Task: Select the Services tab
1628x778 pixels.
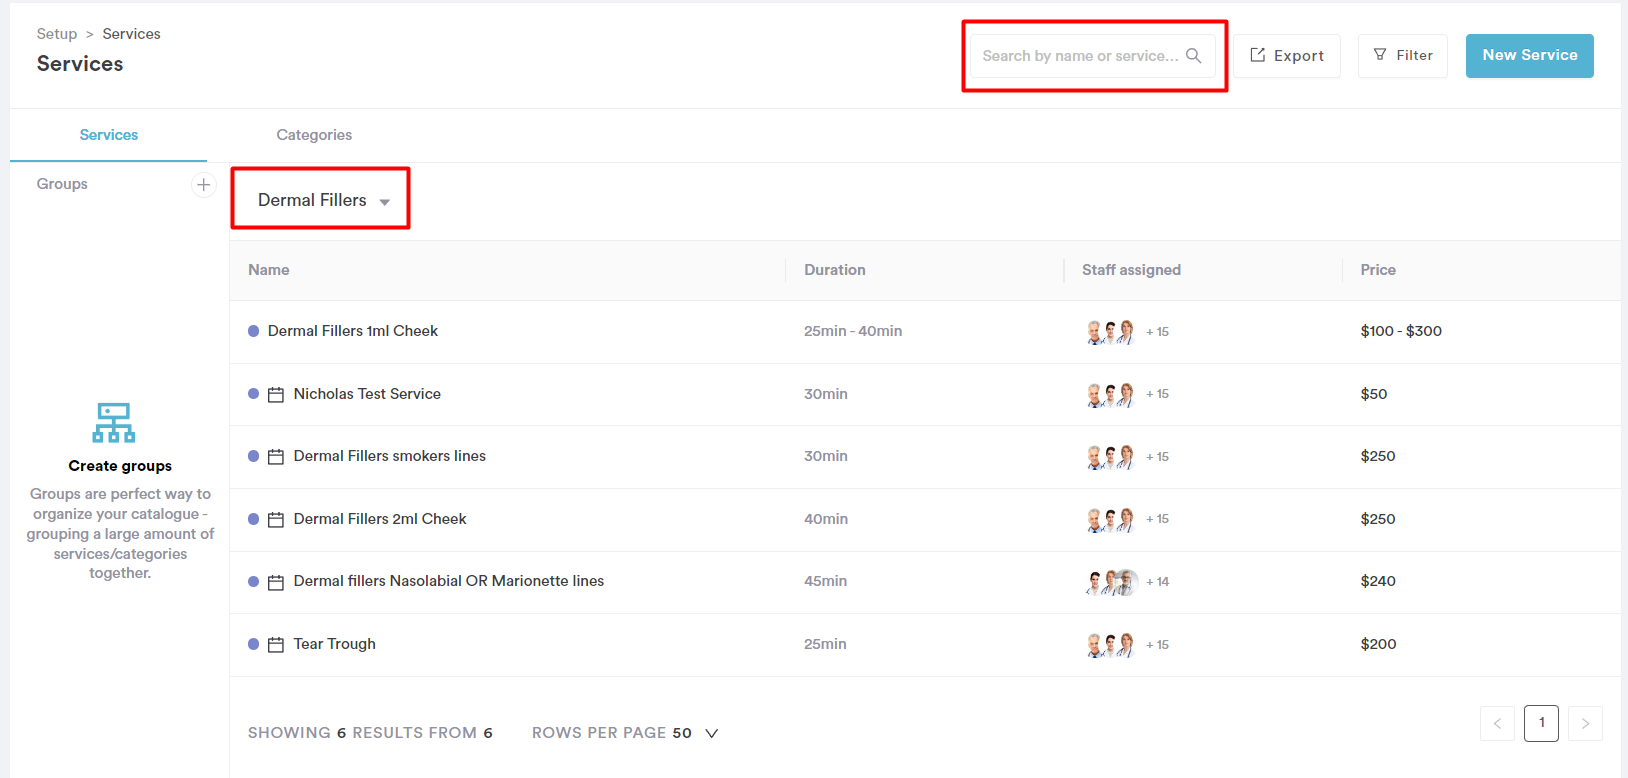Action: tap(109, 135)
